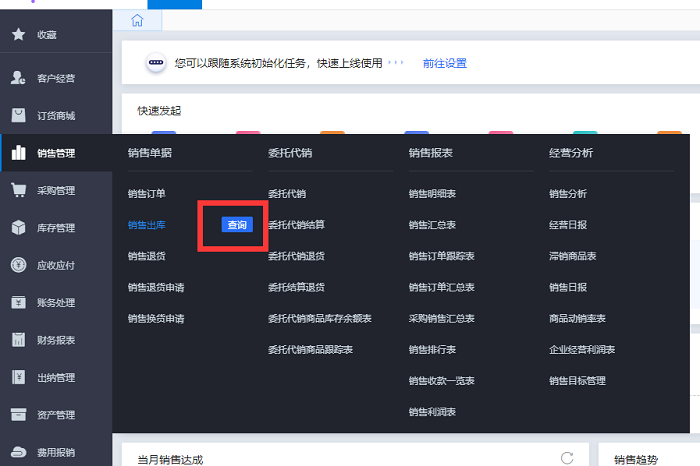Select 销售目标管理 menu item
Screen dimensions: 700x466
pos(577,381)
